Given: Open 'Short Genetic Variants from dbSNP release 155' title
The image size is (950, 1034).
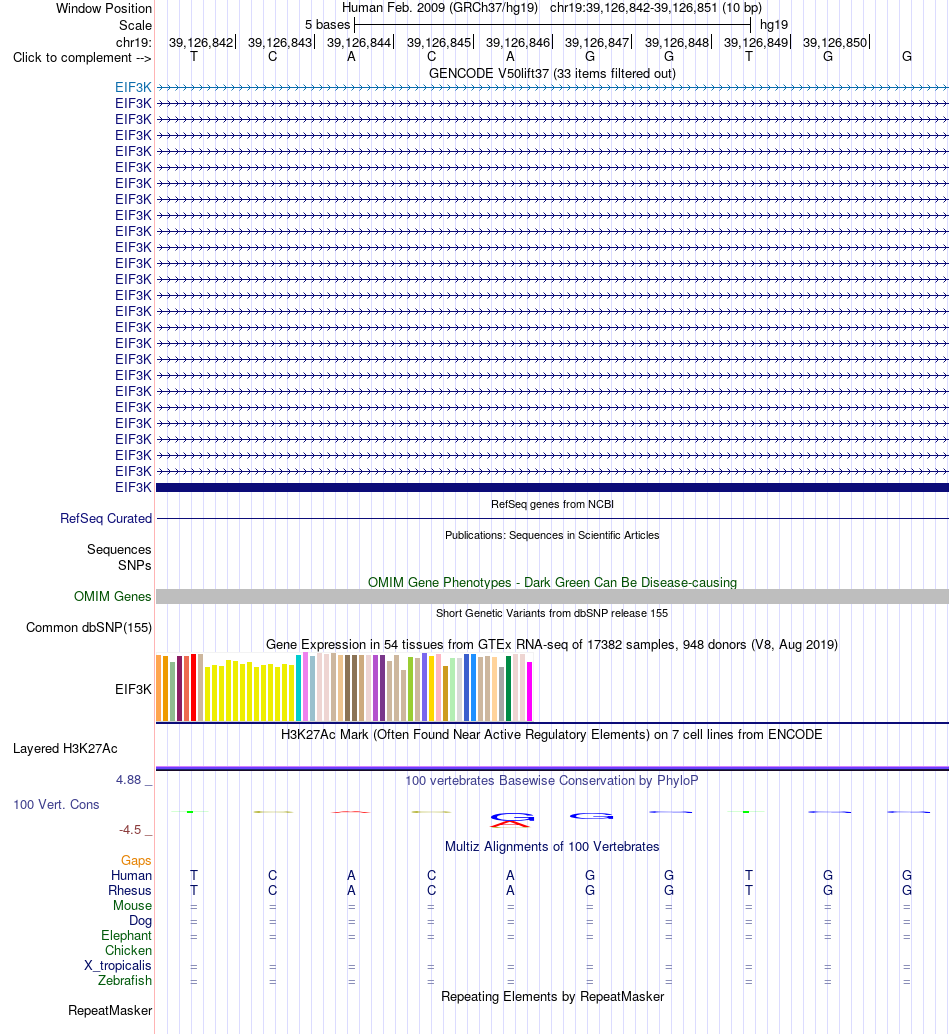Looking at the screenshot, I should pyautogui.click(x=552, y=613).
